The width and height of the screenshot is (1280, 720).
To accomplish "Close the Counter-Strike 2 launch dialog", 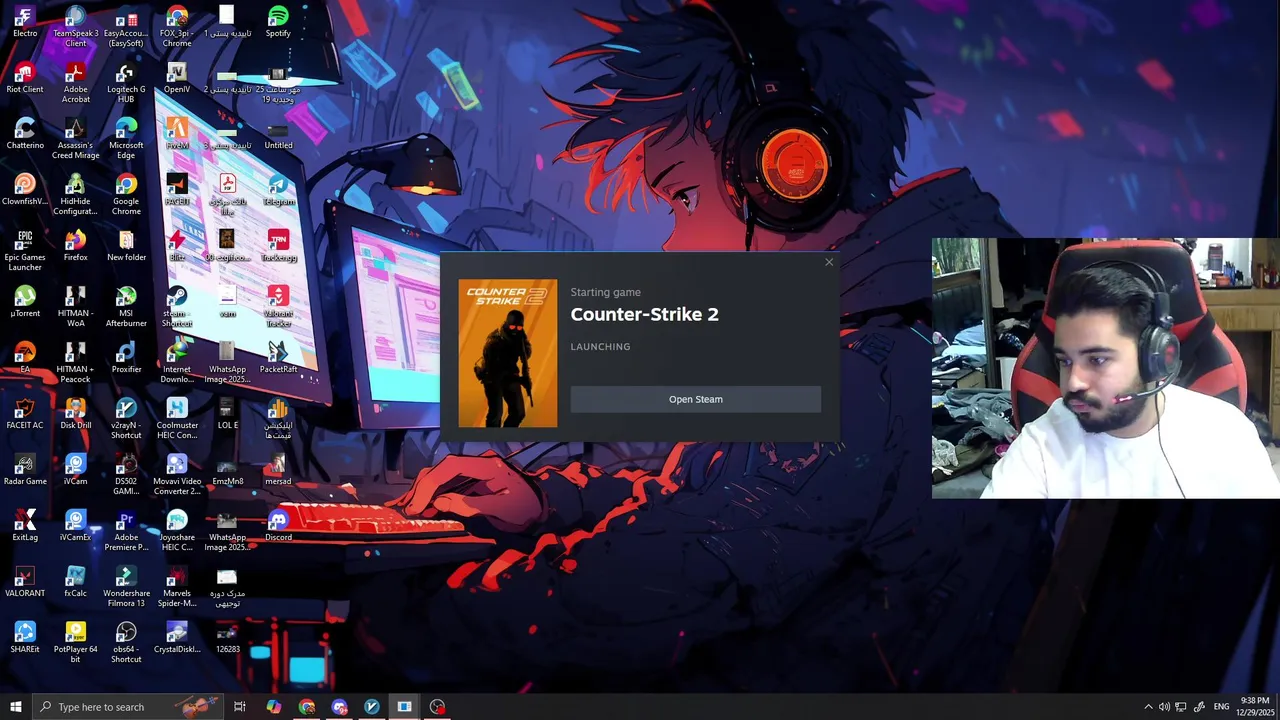I will click(x=829, y=262).
